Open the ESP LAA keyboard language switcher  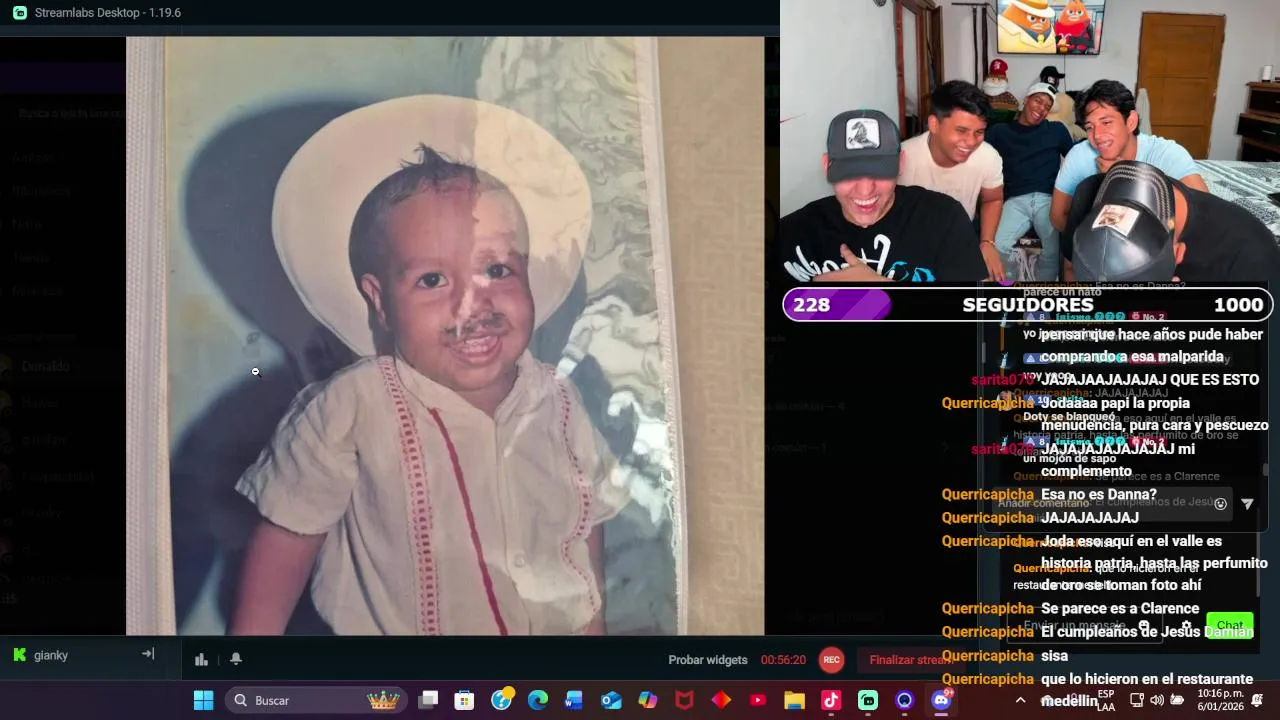coord(1106,700)
